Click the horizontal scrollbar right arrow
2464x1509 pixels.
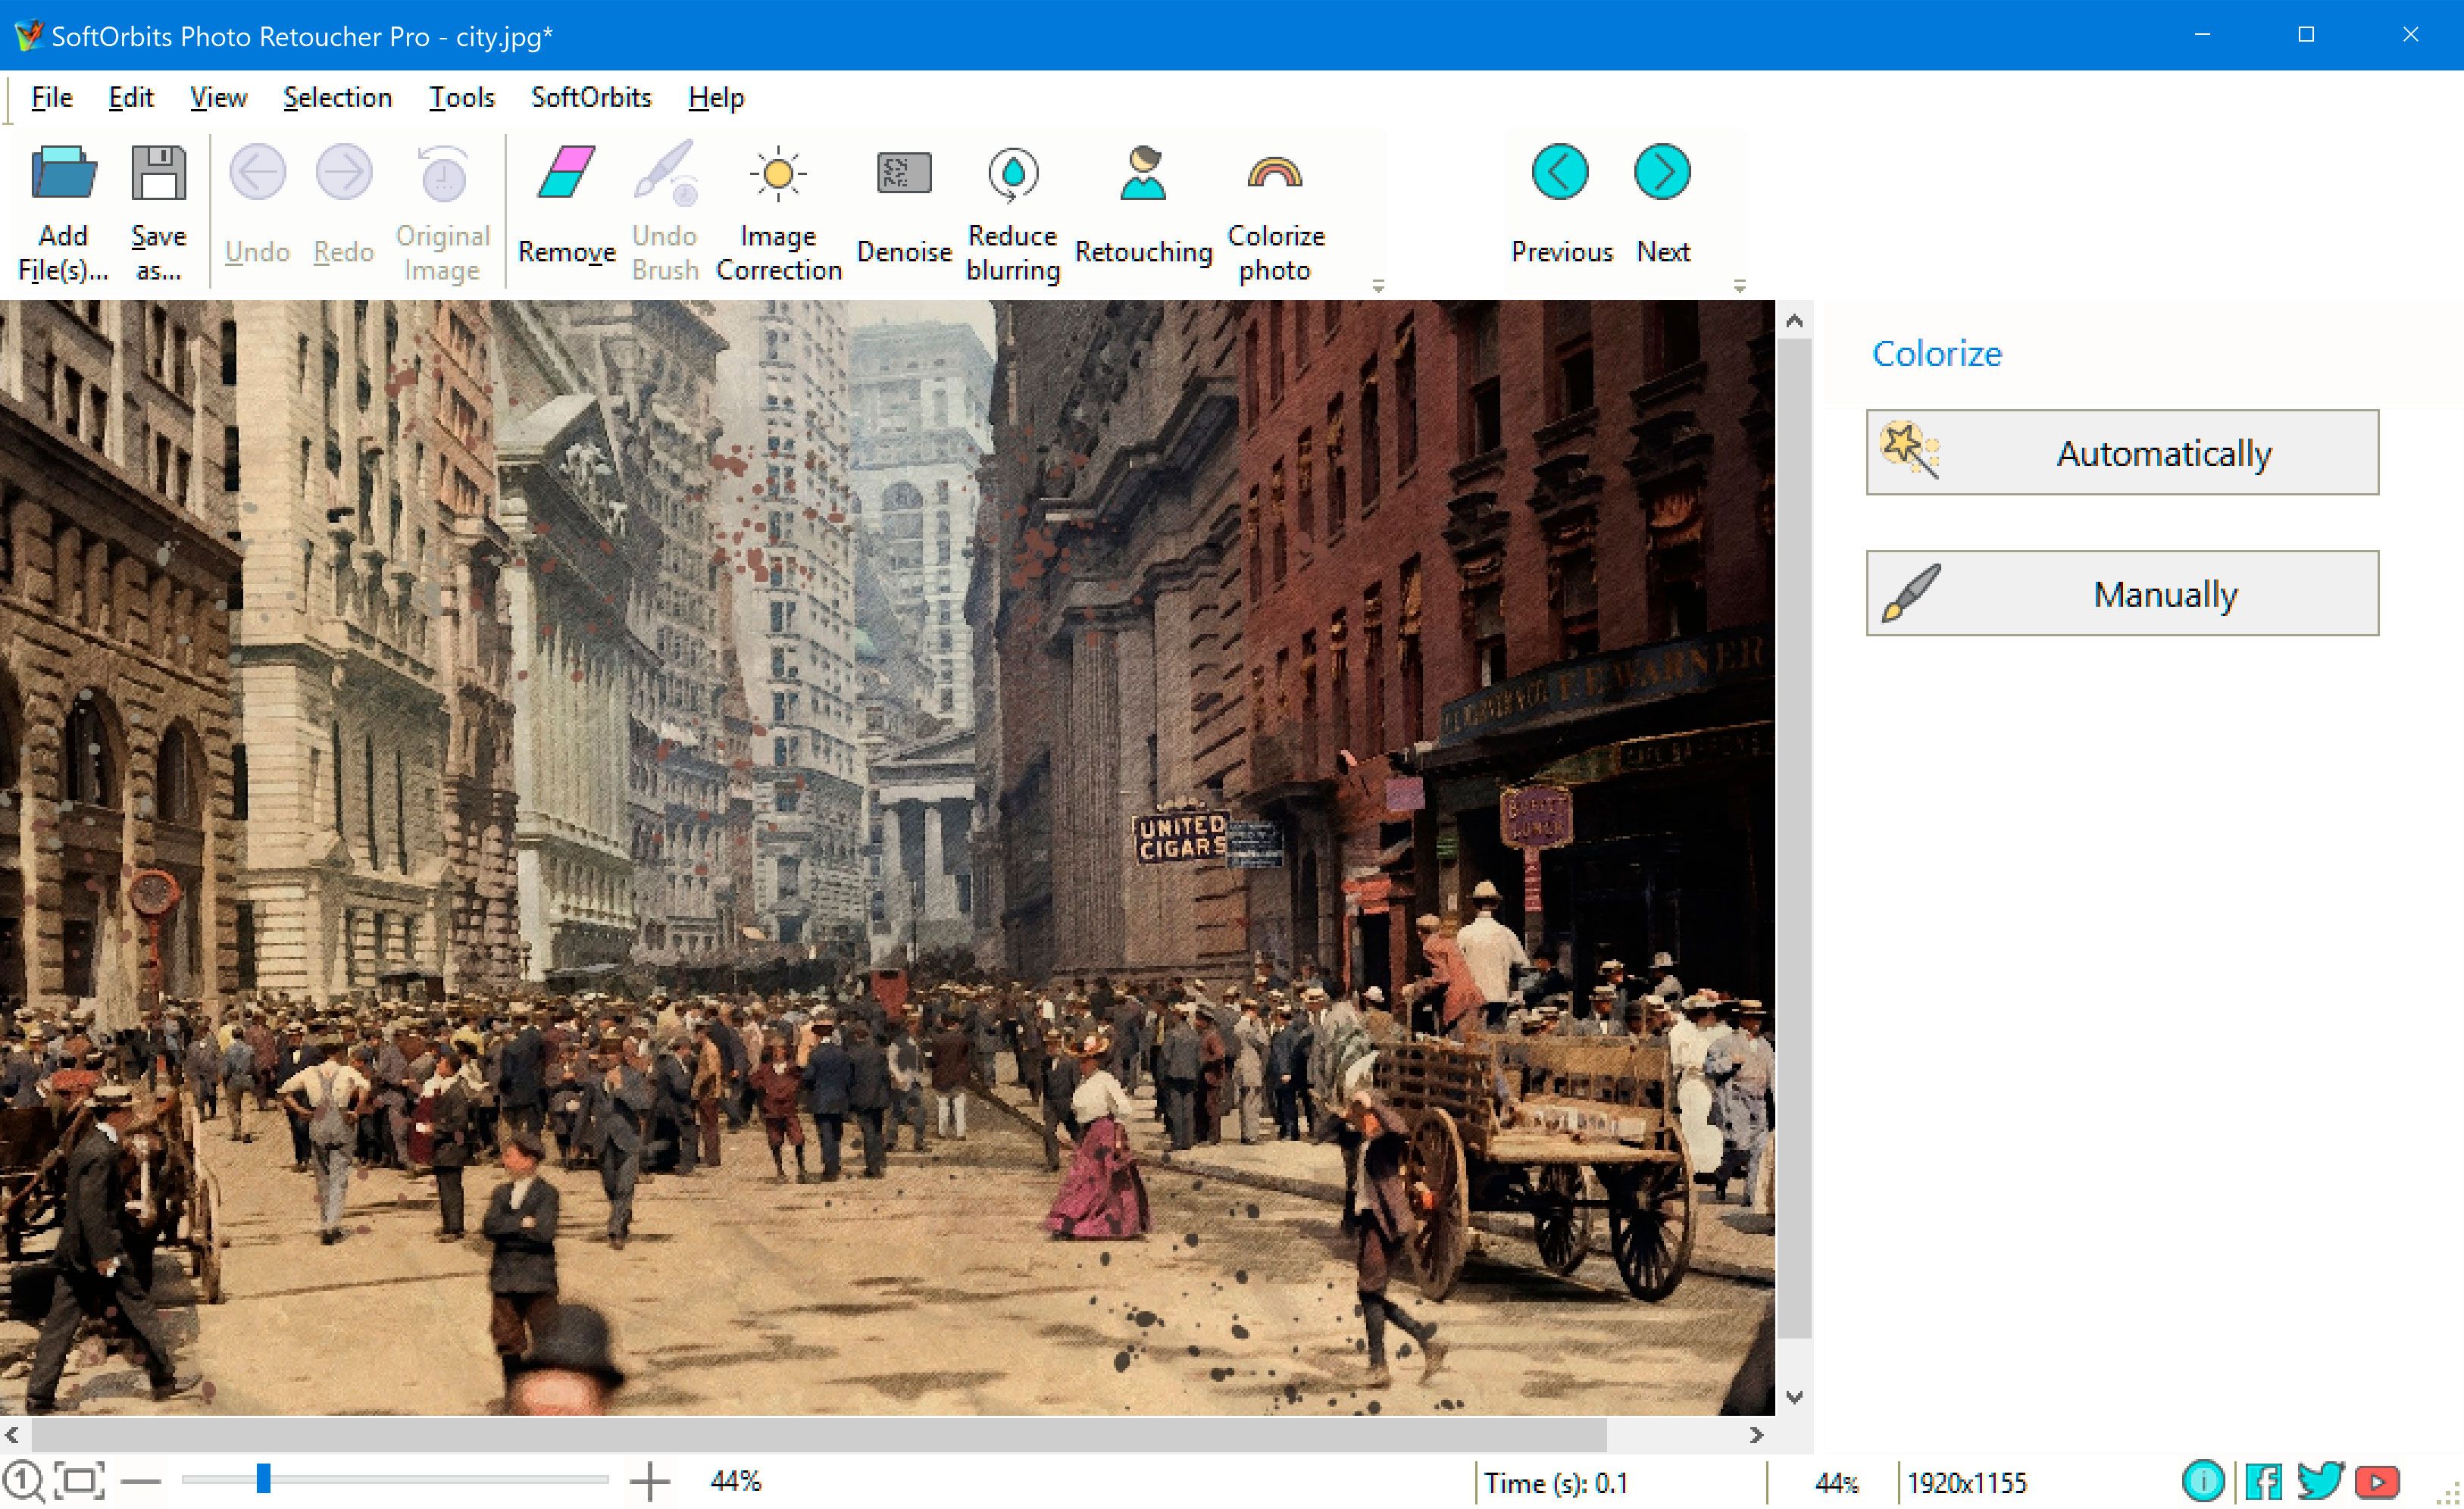tap(1757, 1435)
